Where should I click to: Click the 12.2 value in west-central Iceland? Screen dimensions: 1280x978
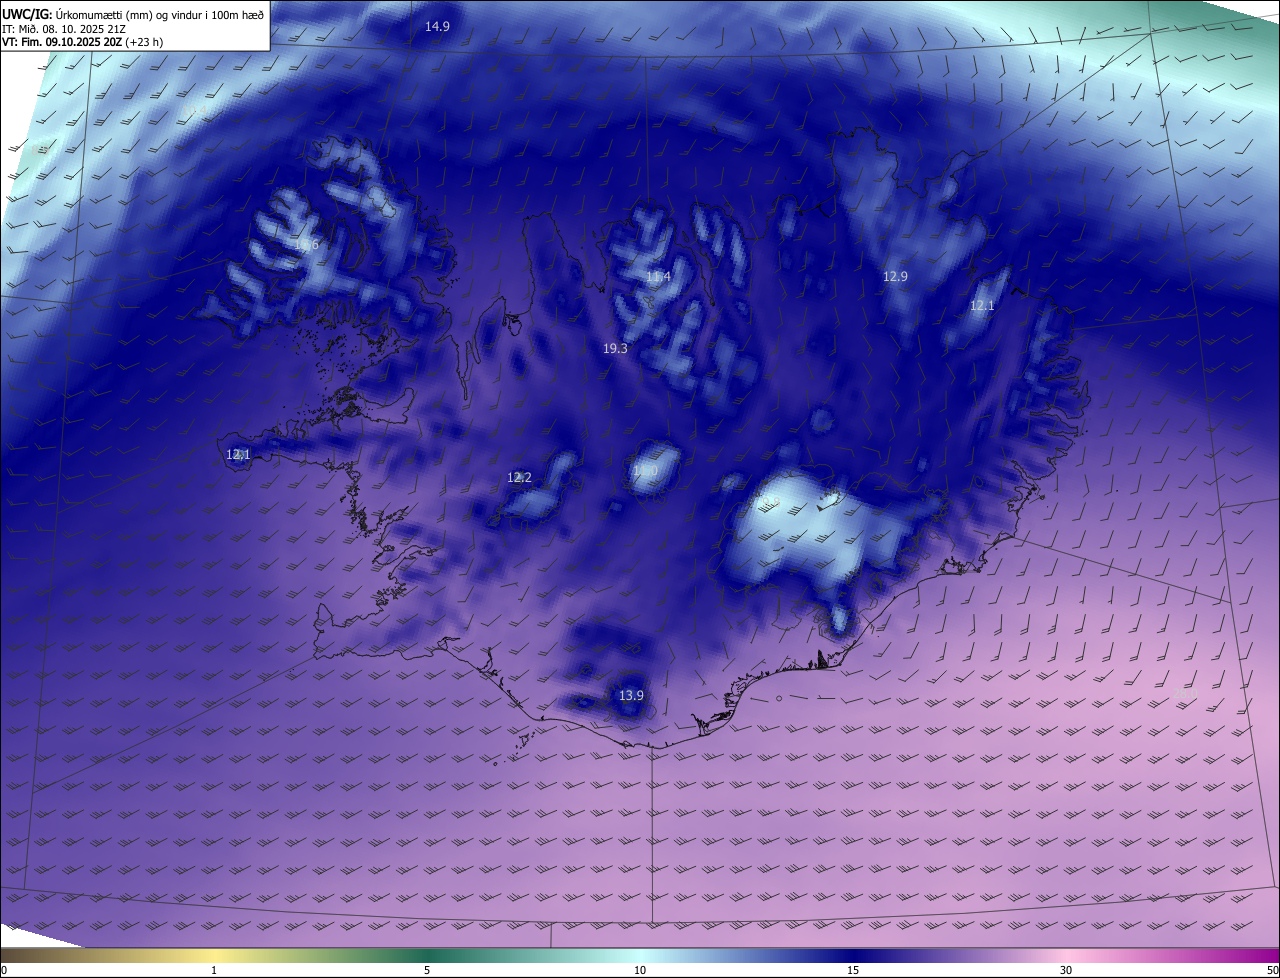(x=519, y=478)
